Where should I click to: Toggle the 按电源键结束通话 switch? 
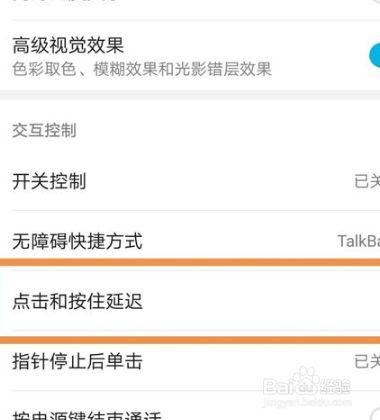[376, 414]
